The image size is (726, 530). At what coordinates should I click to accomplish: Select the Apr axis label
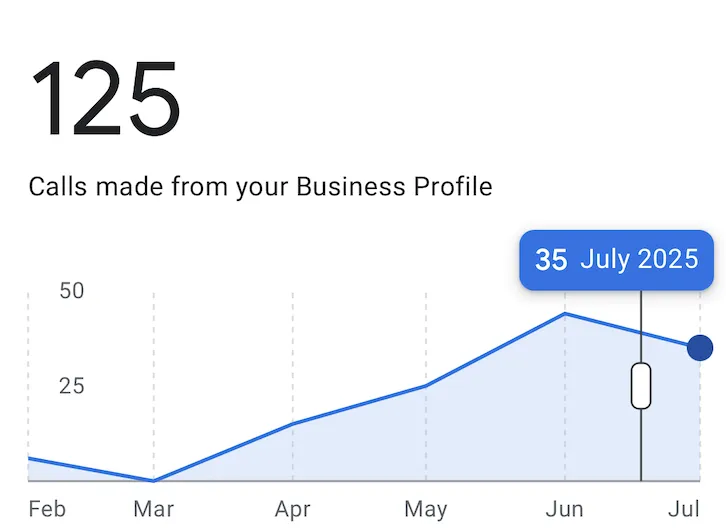(293, 510)
